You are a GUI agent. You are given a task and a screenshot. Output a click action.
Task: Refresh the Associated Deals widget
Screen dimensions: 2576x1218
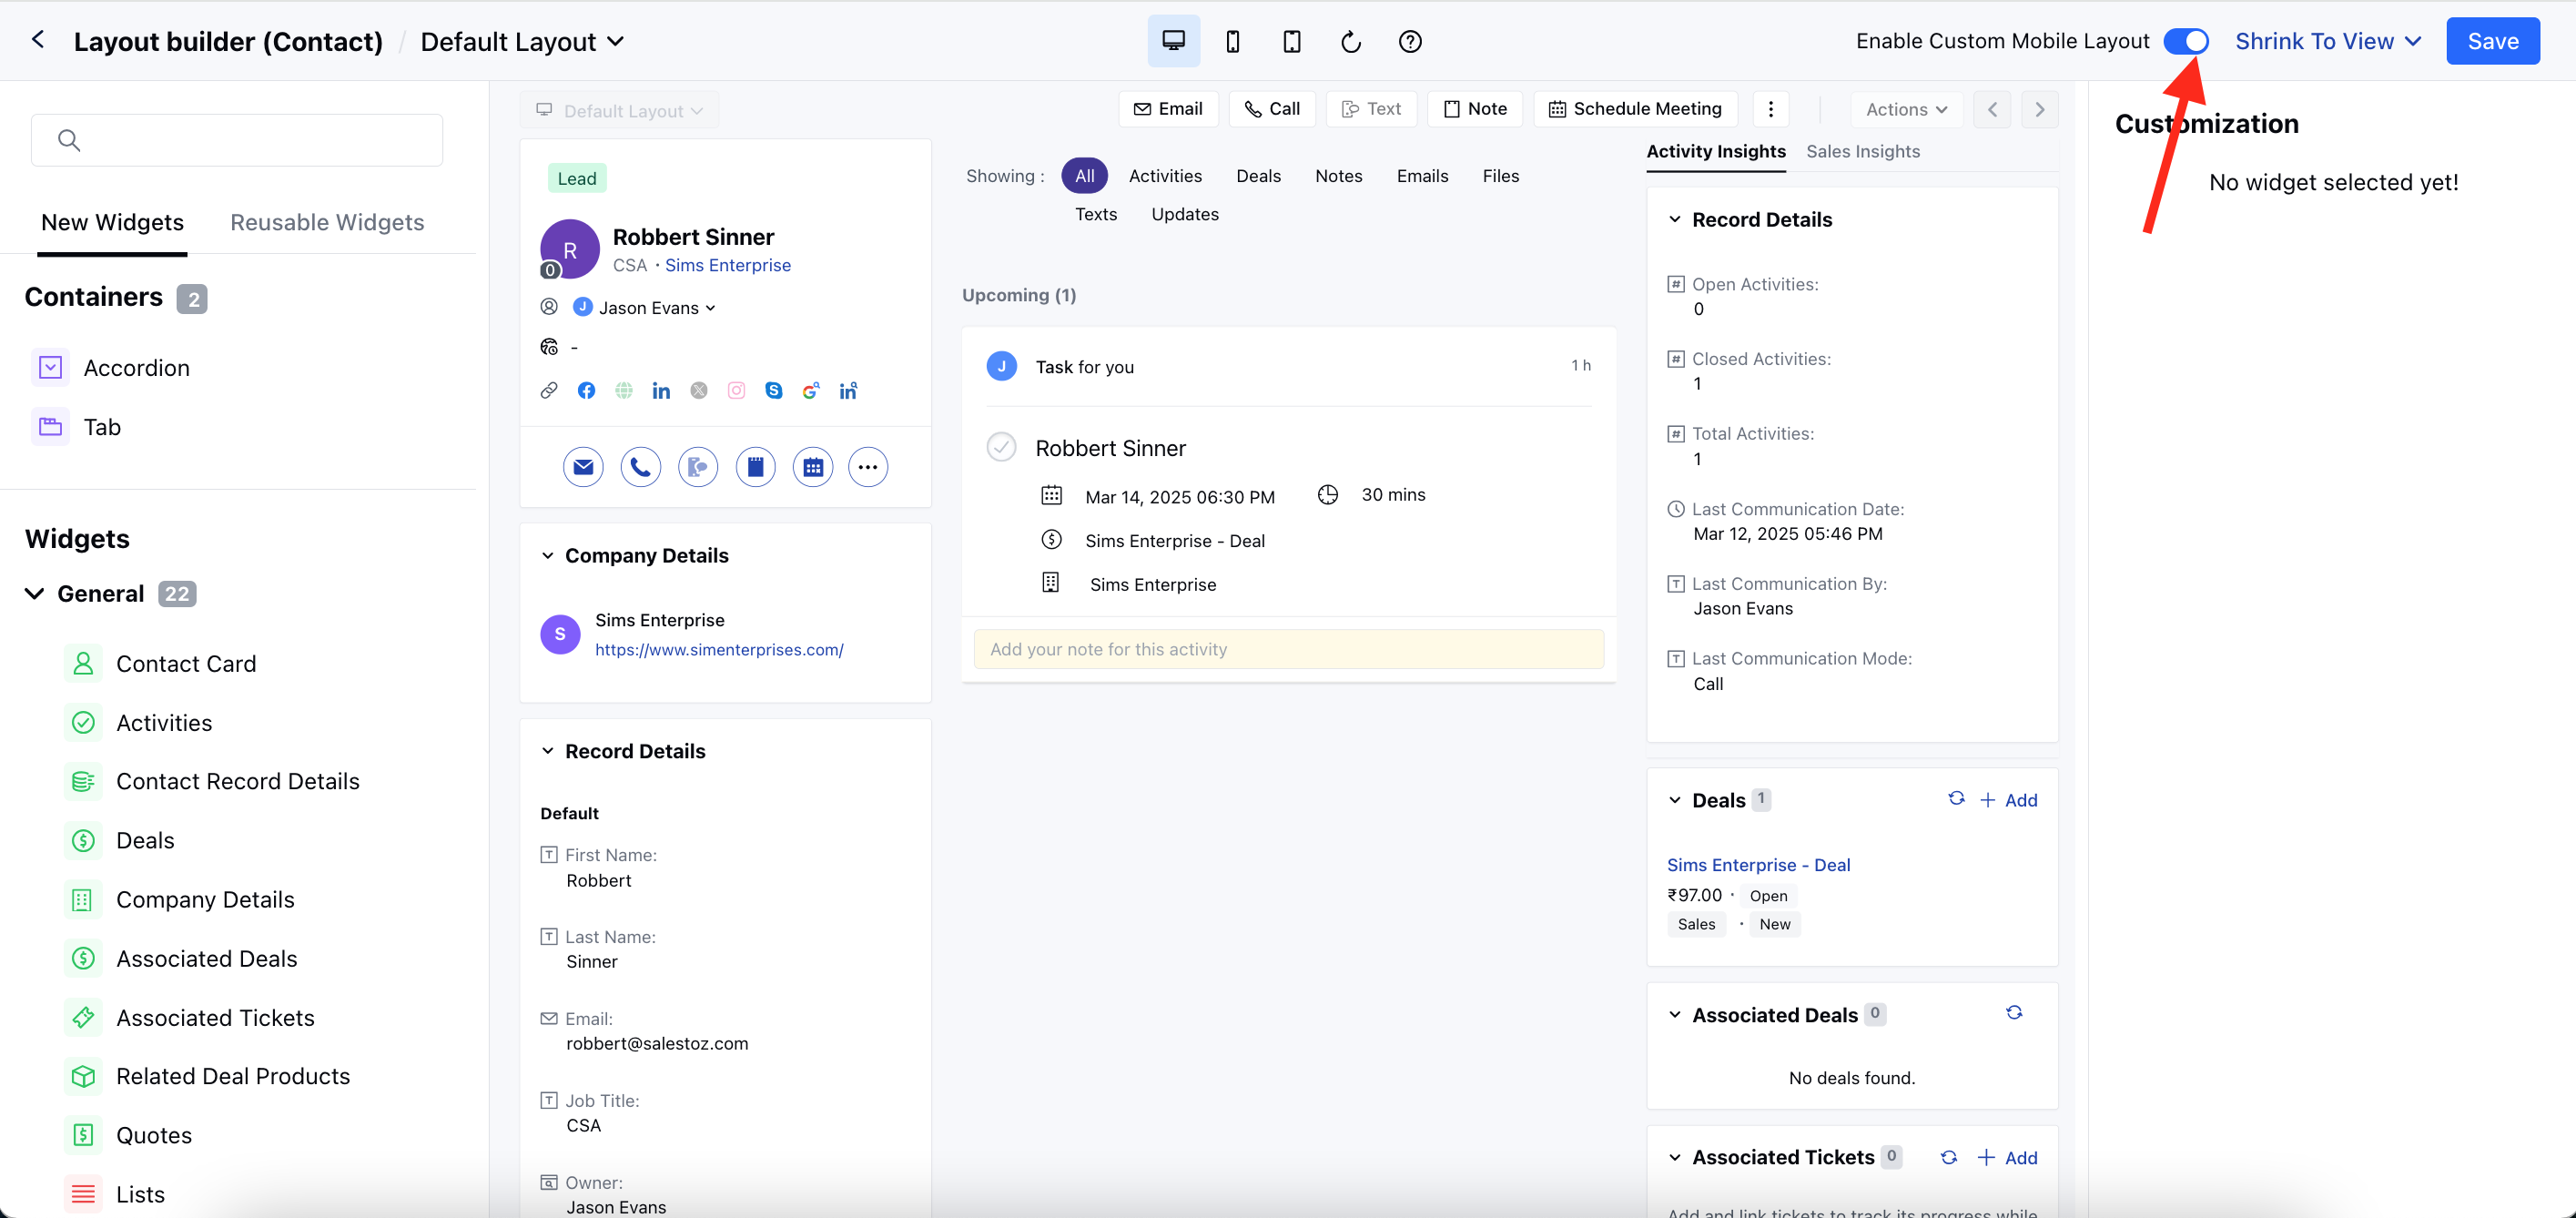[x=2013, y=1013]
